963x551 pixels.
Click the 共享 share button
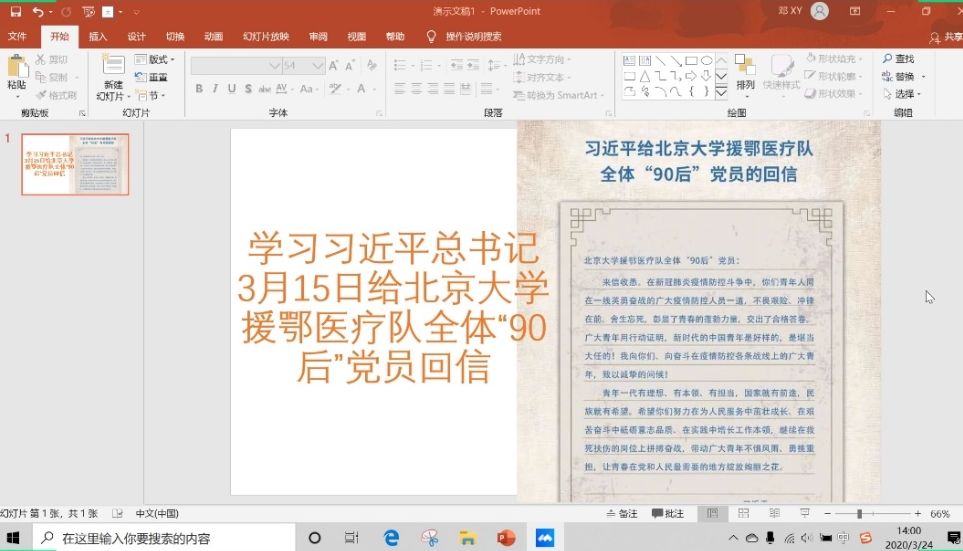945,37
